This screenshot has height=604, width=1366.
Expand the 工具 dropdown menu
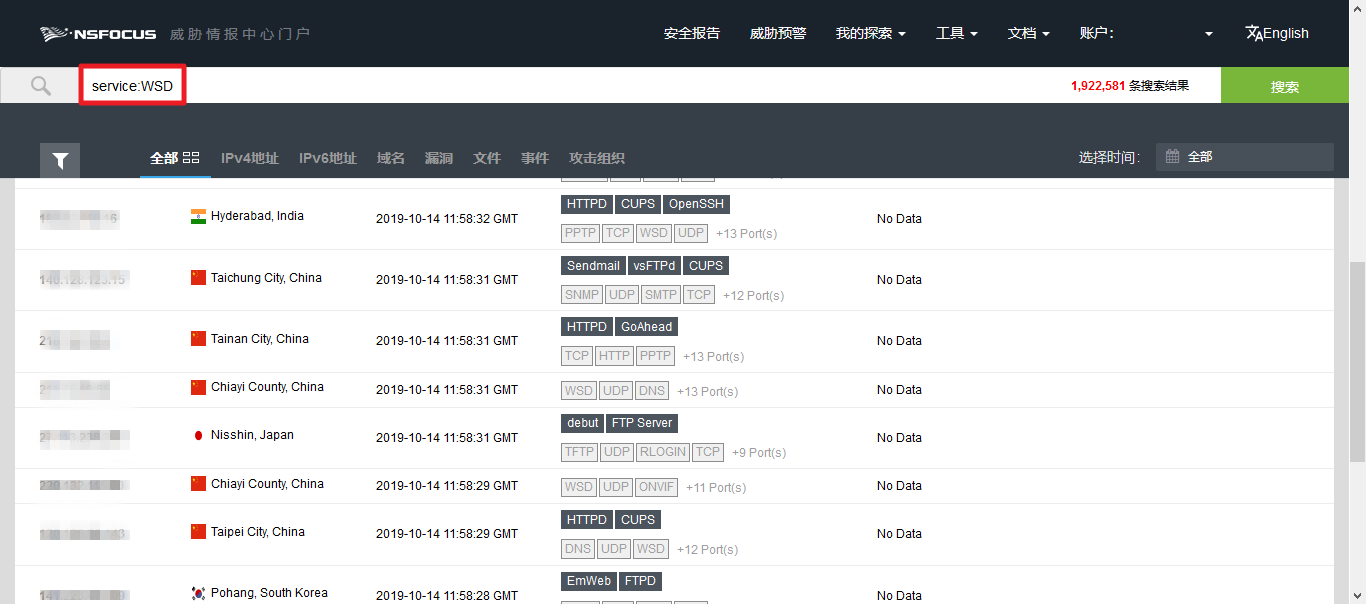click(x=956, y=33)
